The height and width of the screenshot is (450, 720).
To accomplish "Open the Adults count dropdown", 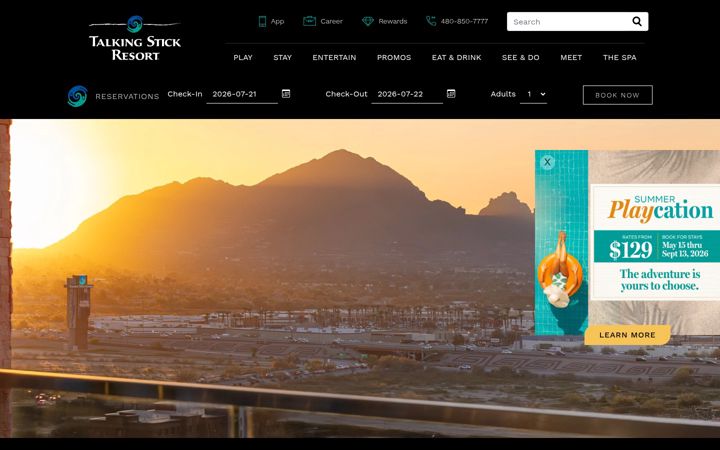I will pos(534,94).
